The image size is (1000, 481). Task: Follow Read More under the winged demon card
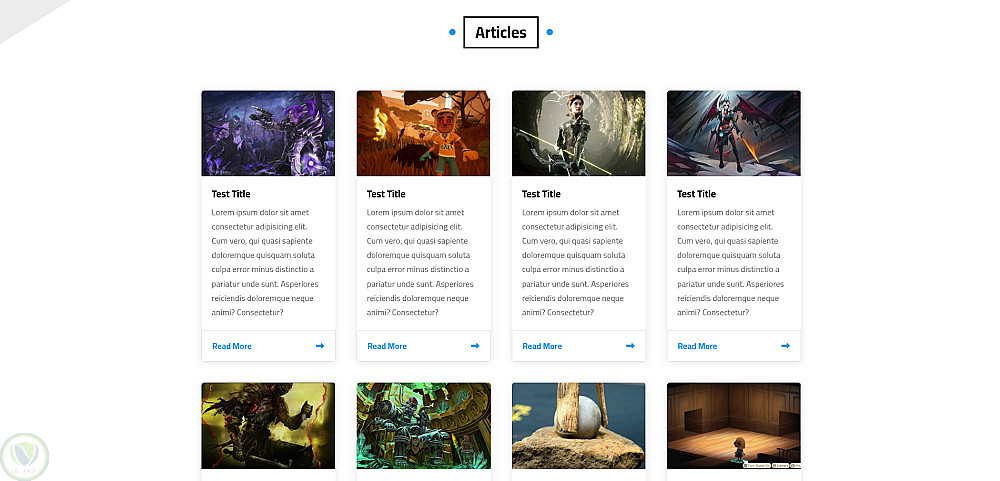(x=697, y=346)
